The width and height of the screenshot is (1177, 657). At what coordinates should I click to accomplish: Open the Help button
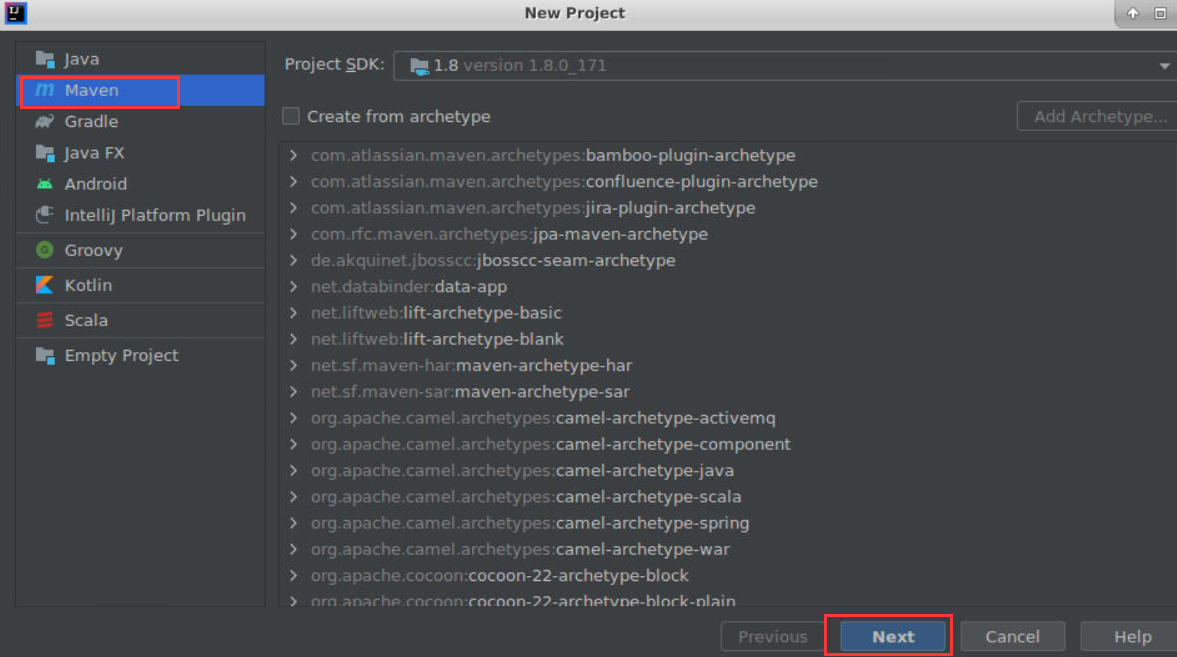[x=1132, y=637]
